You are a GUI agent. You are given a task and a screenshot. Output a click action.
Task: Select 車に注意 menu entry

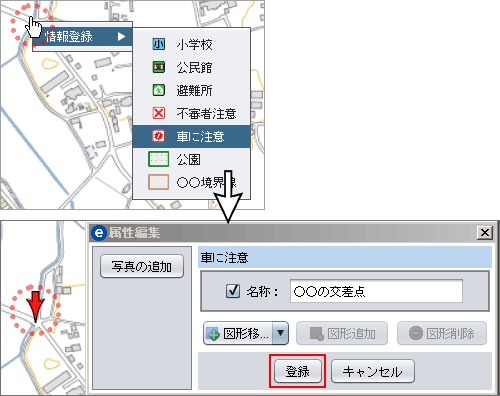click(x=192, y=136)
